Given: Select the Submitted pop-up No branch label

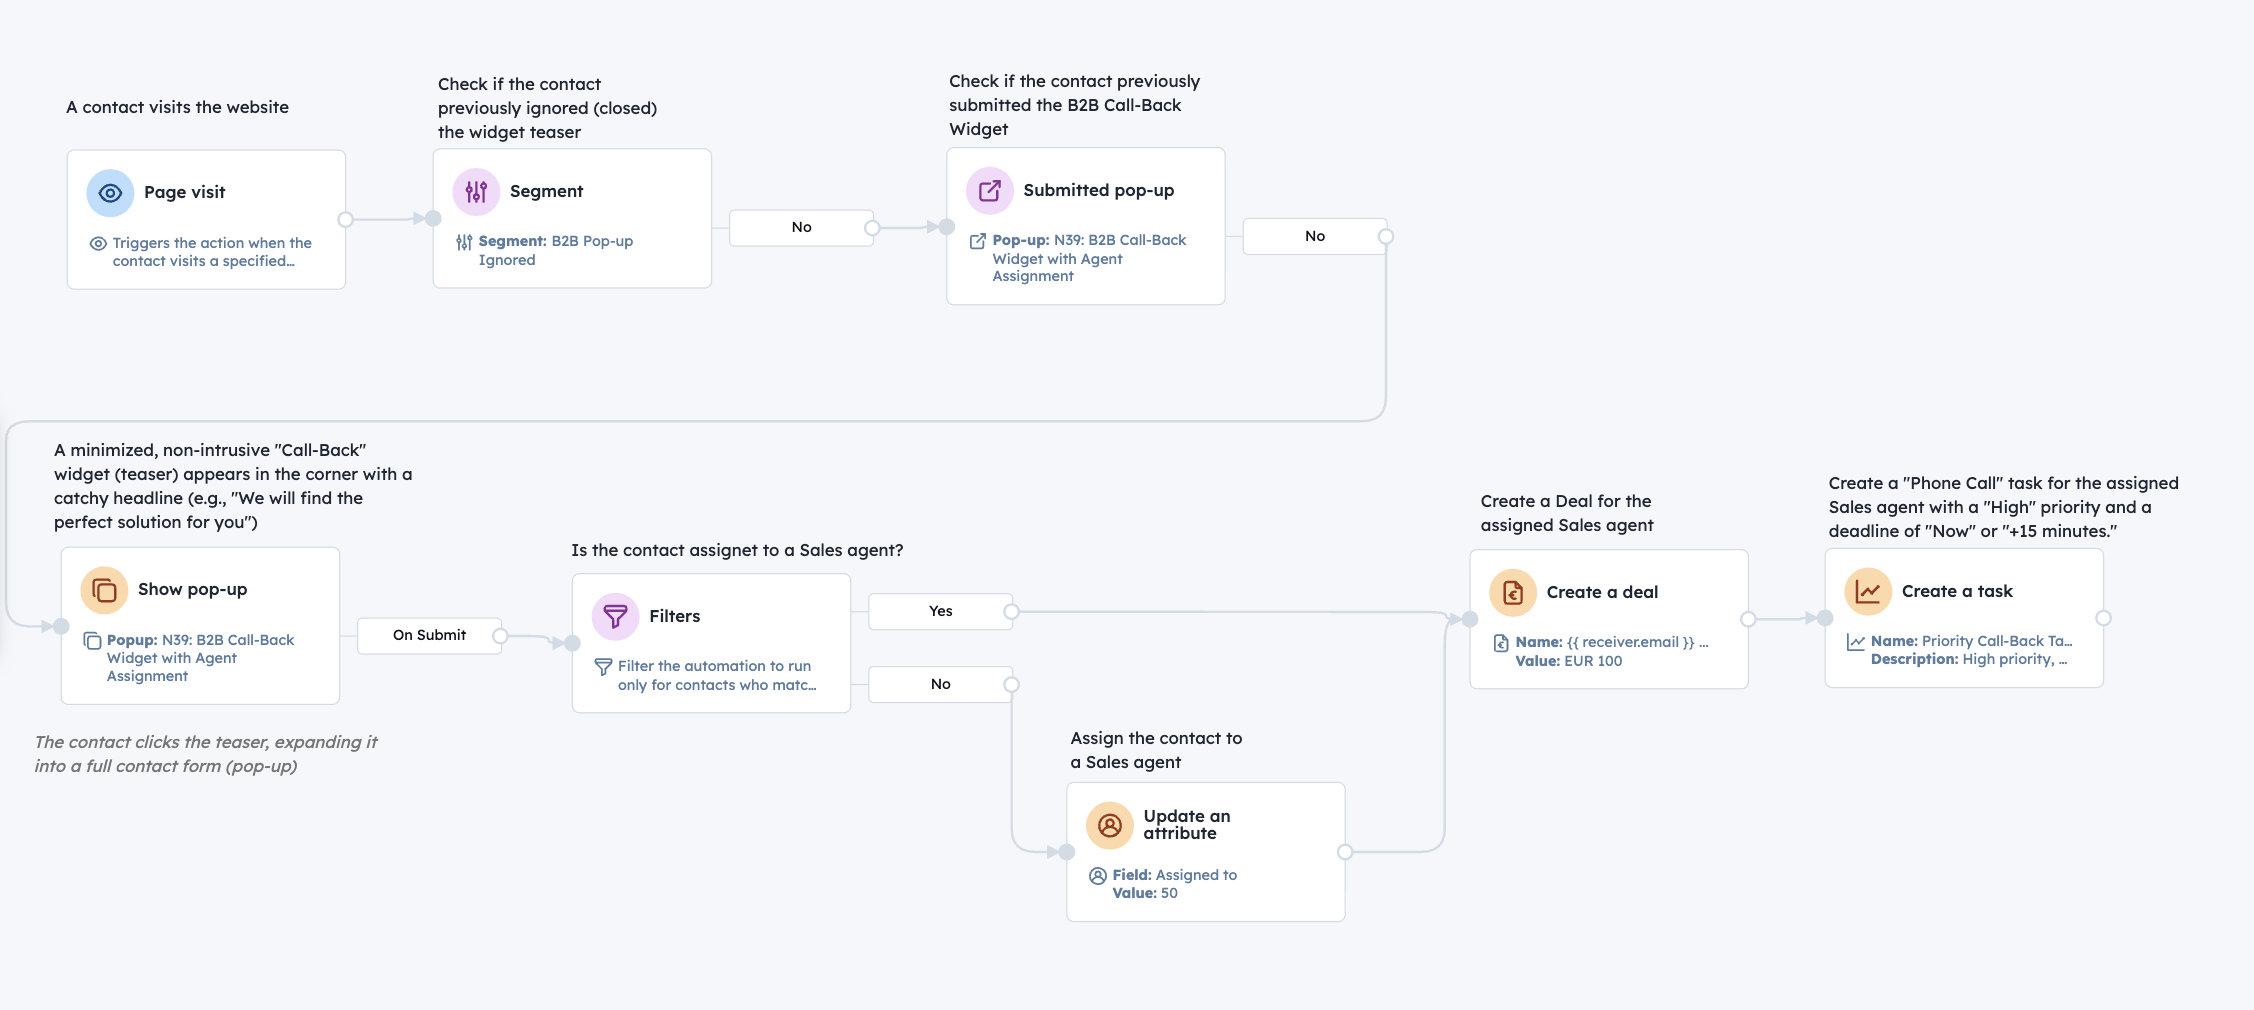Looking at the screenshot, I should point(1314,237).
